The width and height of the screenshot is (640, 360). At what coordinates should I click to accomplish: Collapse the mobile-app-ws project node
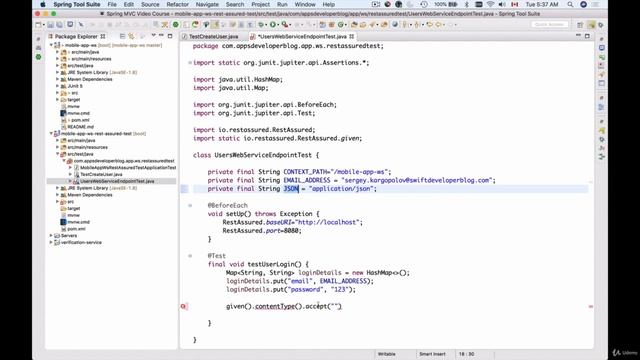51,45
